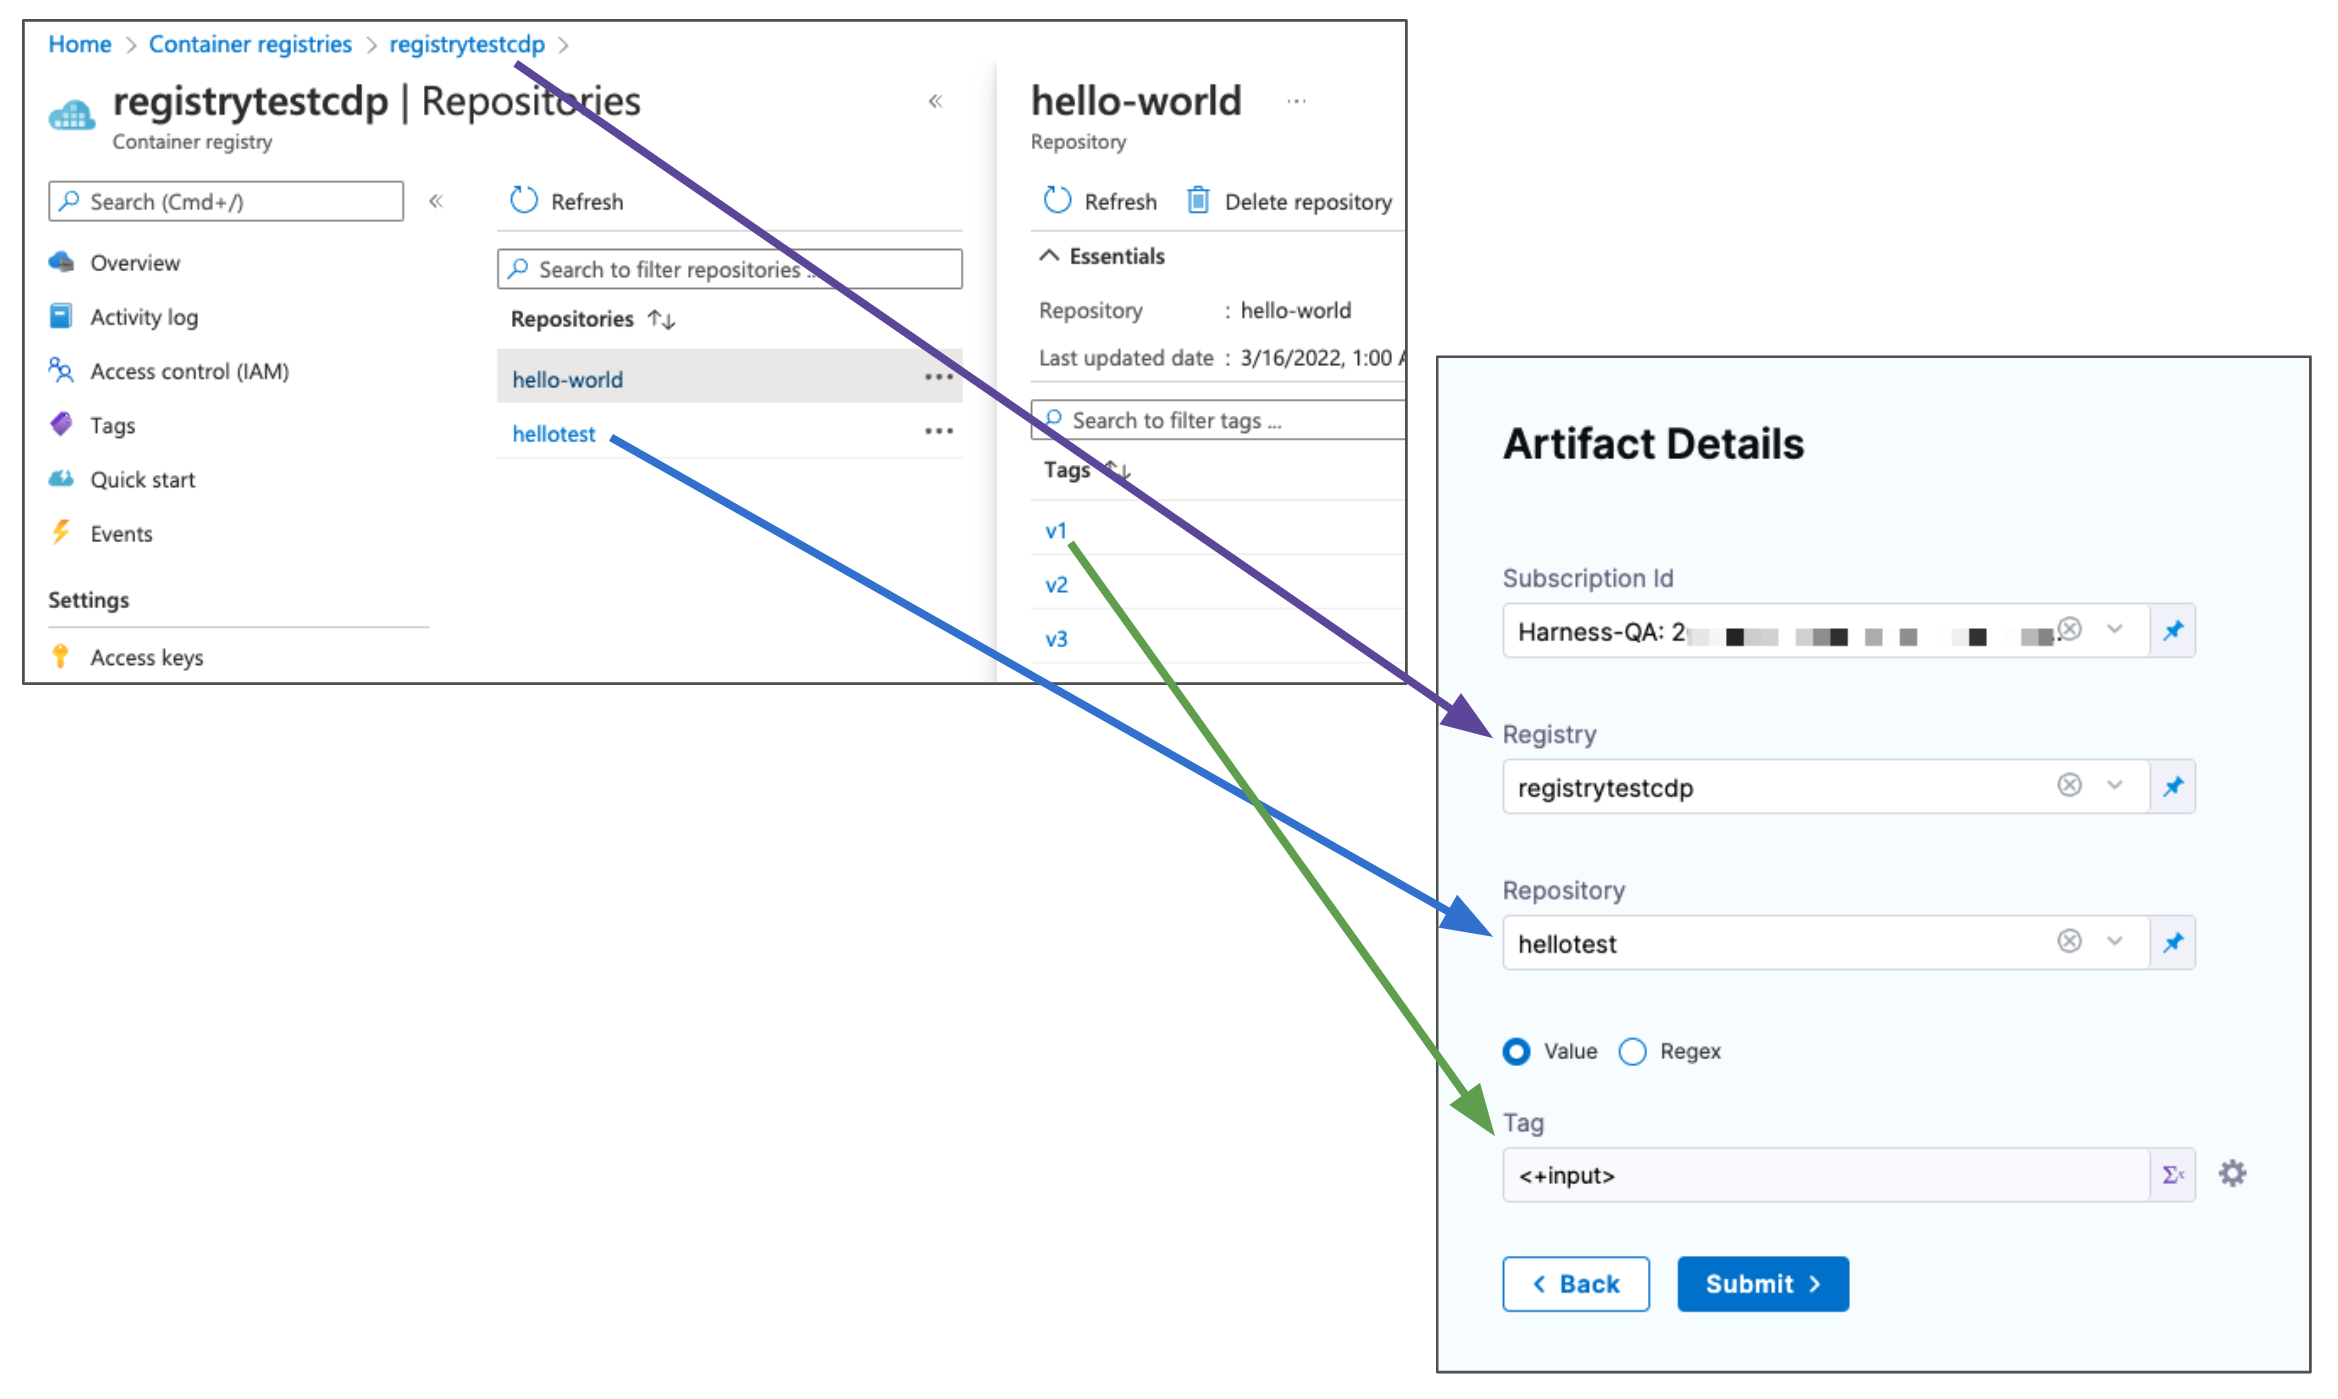Open Access control (IAM) in sidebar
Screen dimensions: 2338x1399
(189, 372)
